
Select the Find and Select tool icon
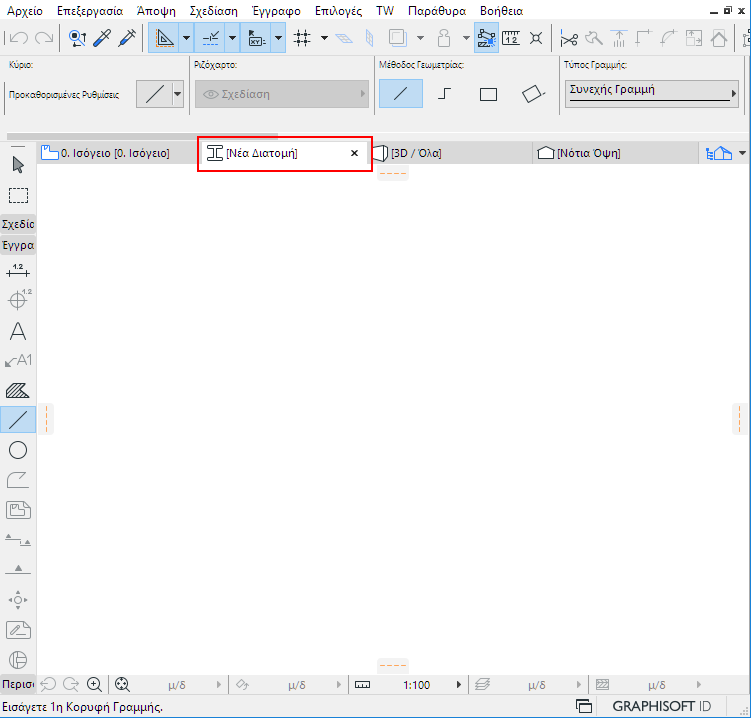pos(77,38)
